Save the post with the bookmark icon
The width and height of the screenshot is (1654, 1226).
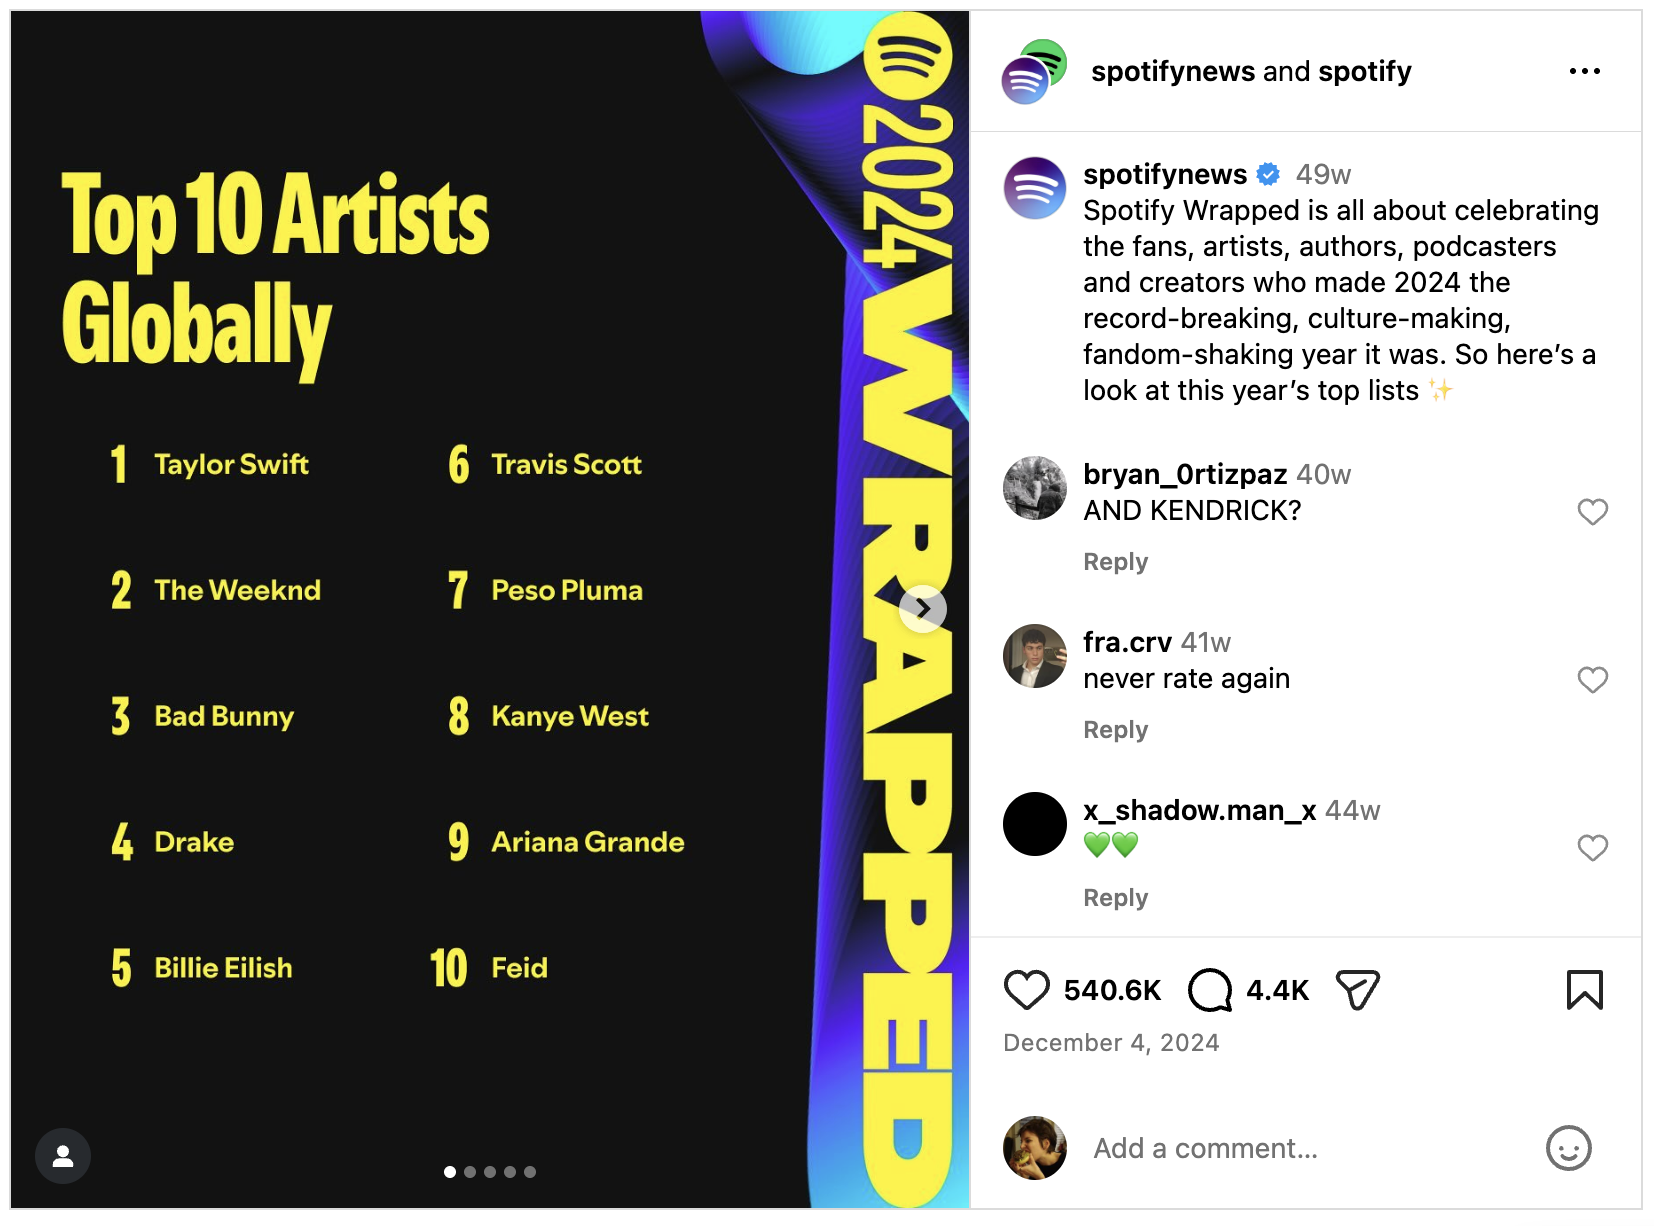(1587, 990)
